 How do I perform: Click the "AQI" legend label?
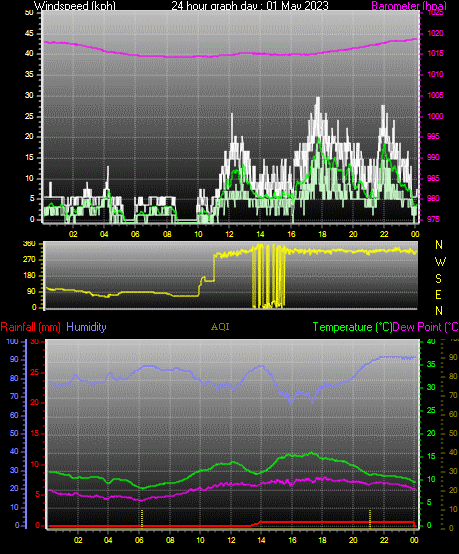tap(220, 327)
